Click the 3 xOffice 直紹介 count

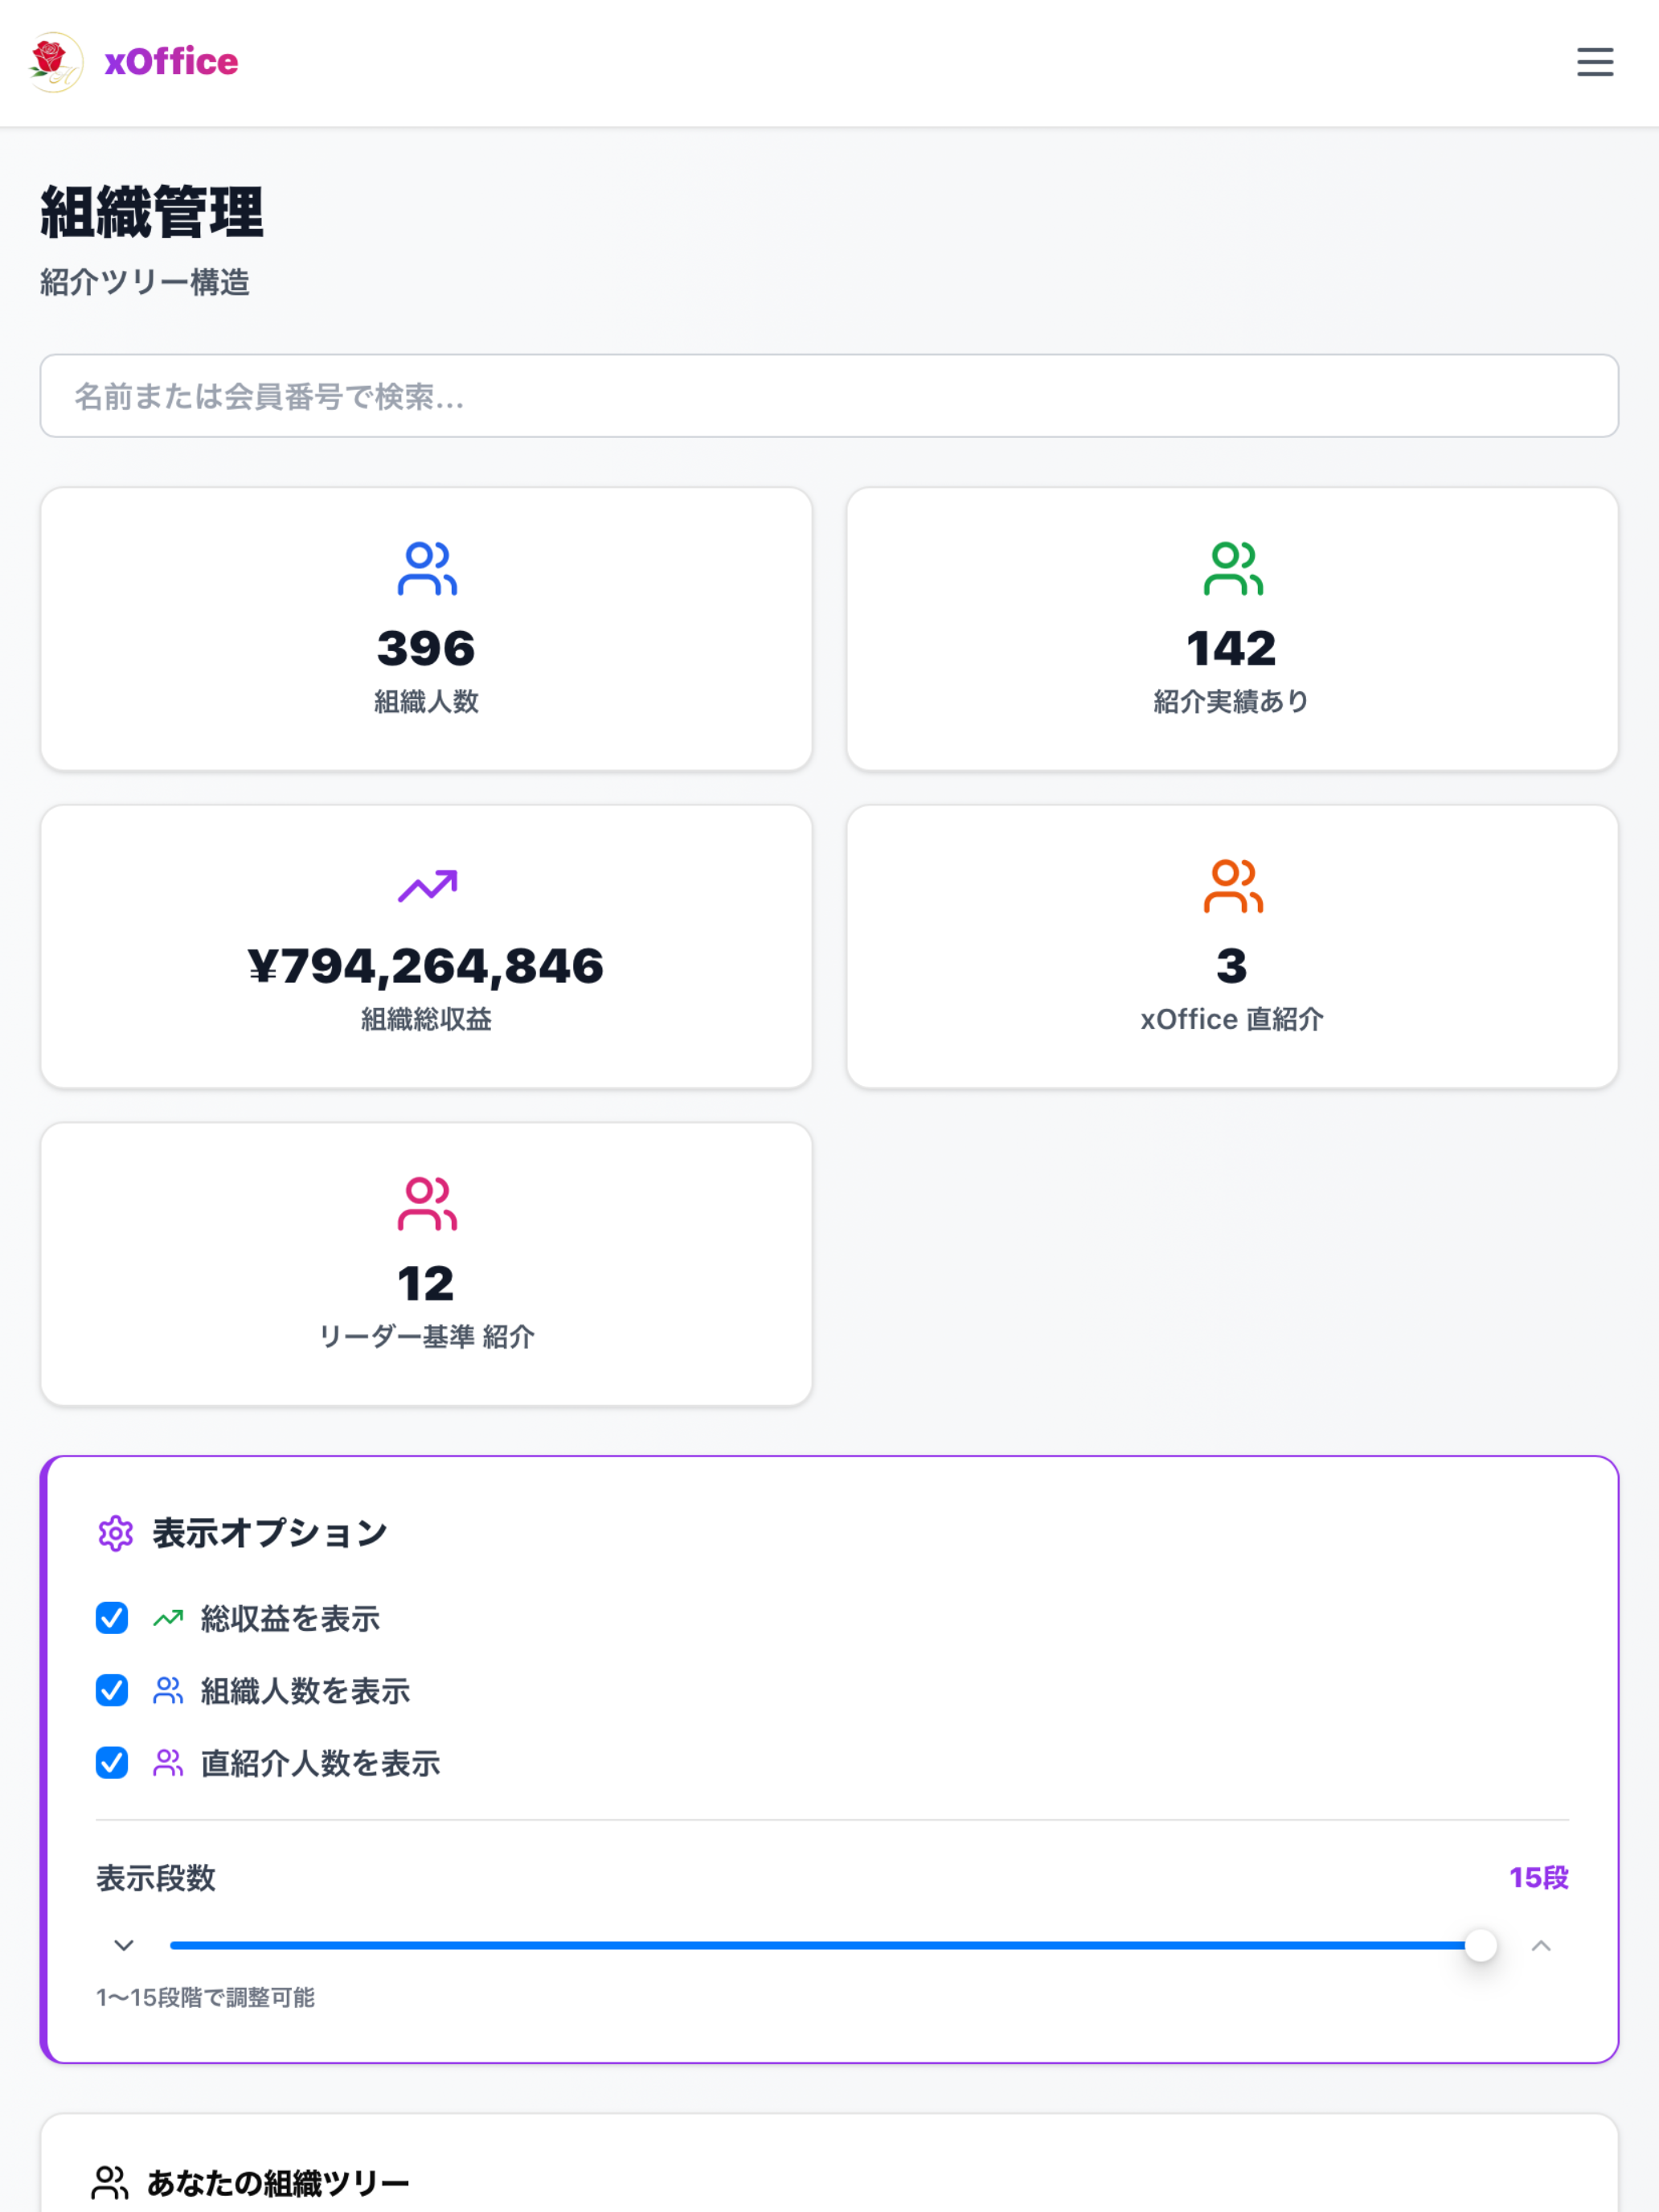[1232, 966]
